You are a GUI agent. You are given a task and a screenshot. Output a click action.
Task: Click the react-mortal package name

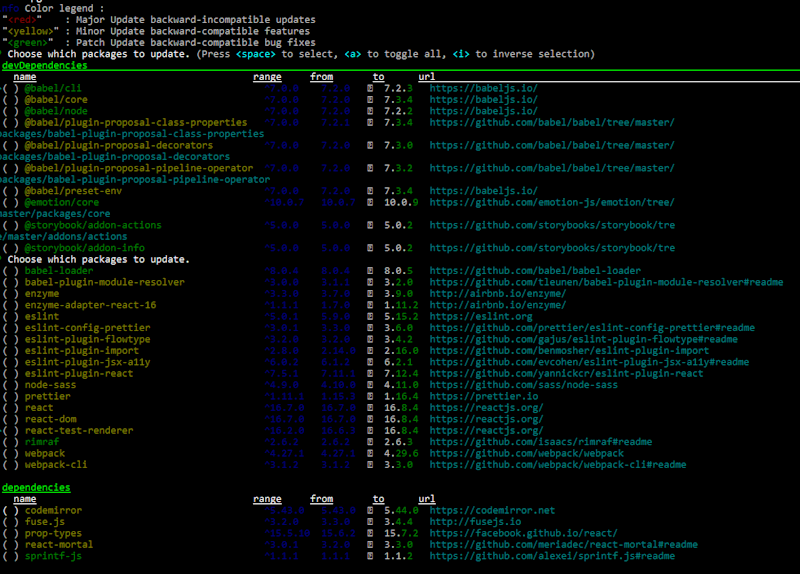click(x=59, y=544)
